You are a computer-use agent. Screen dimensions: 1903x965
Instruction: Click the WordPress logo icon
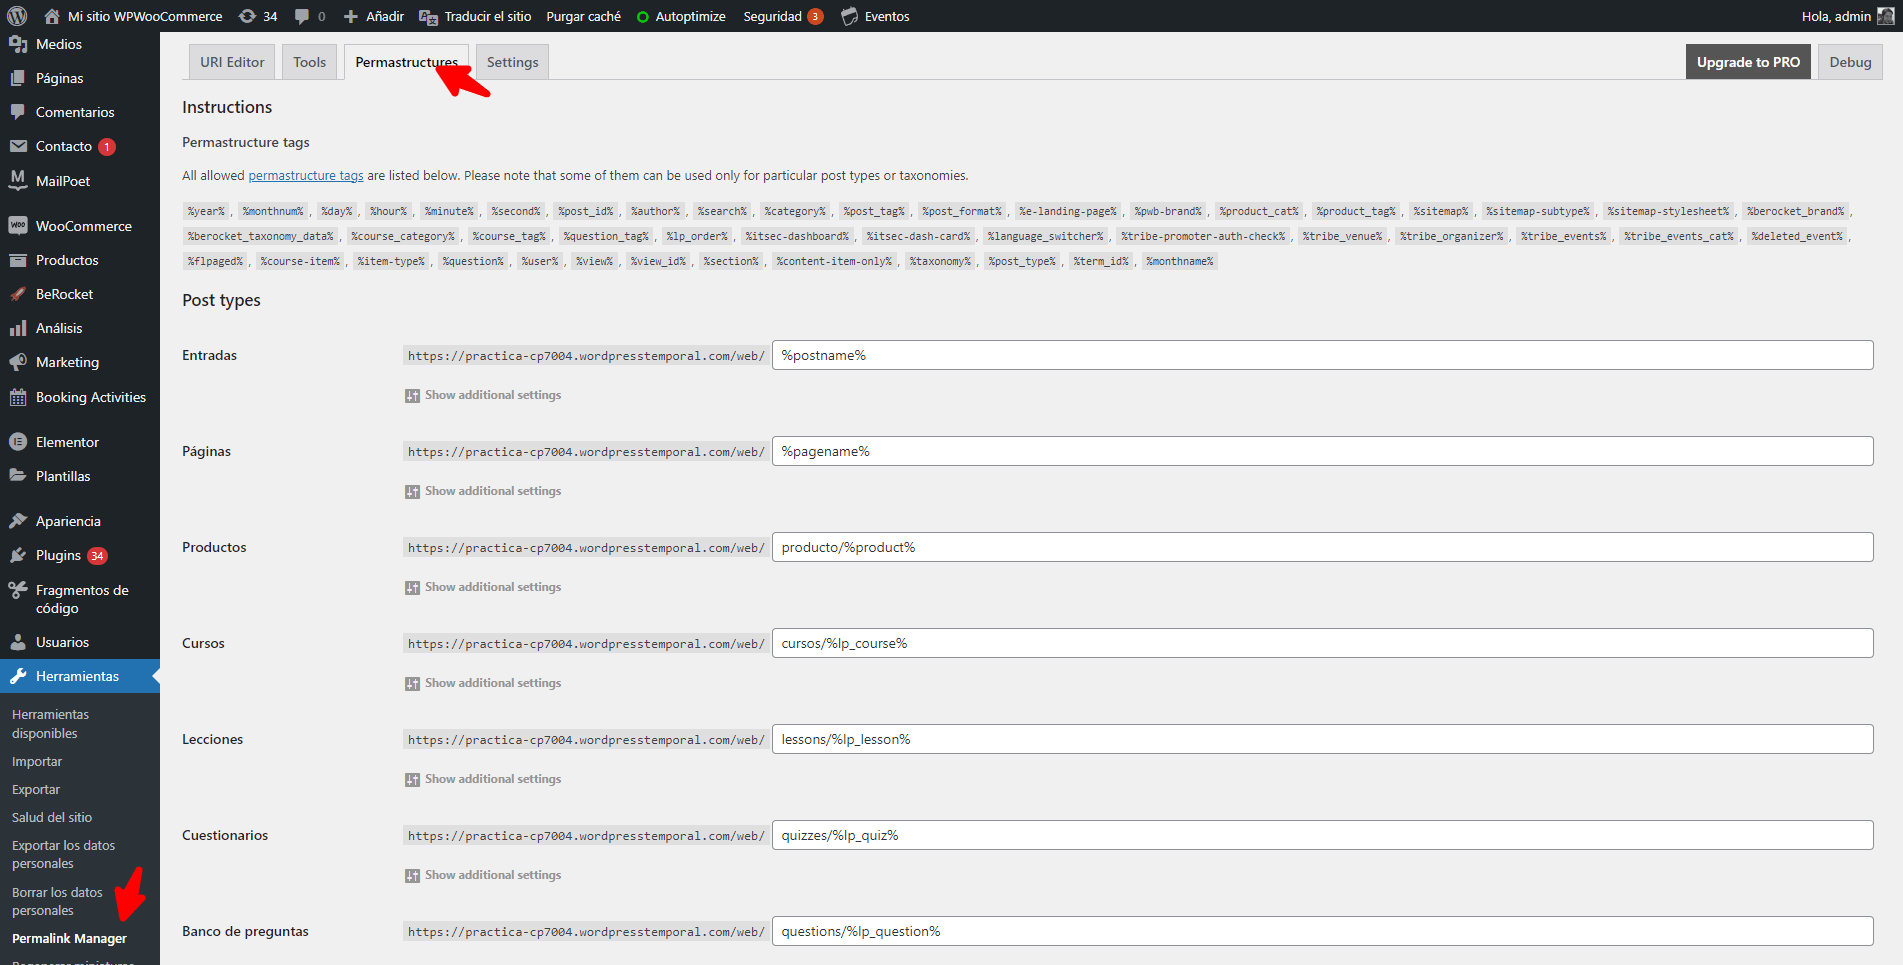(x=17, y=16)
